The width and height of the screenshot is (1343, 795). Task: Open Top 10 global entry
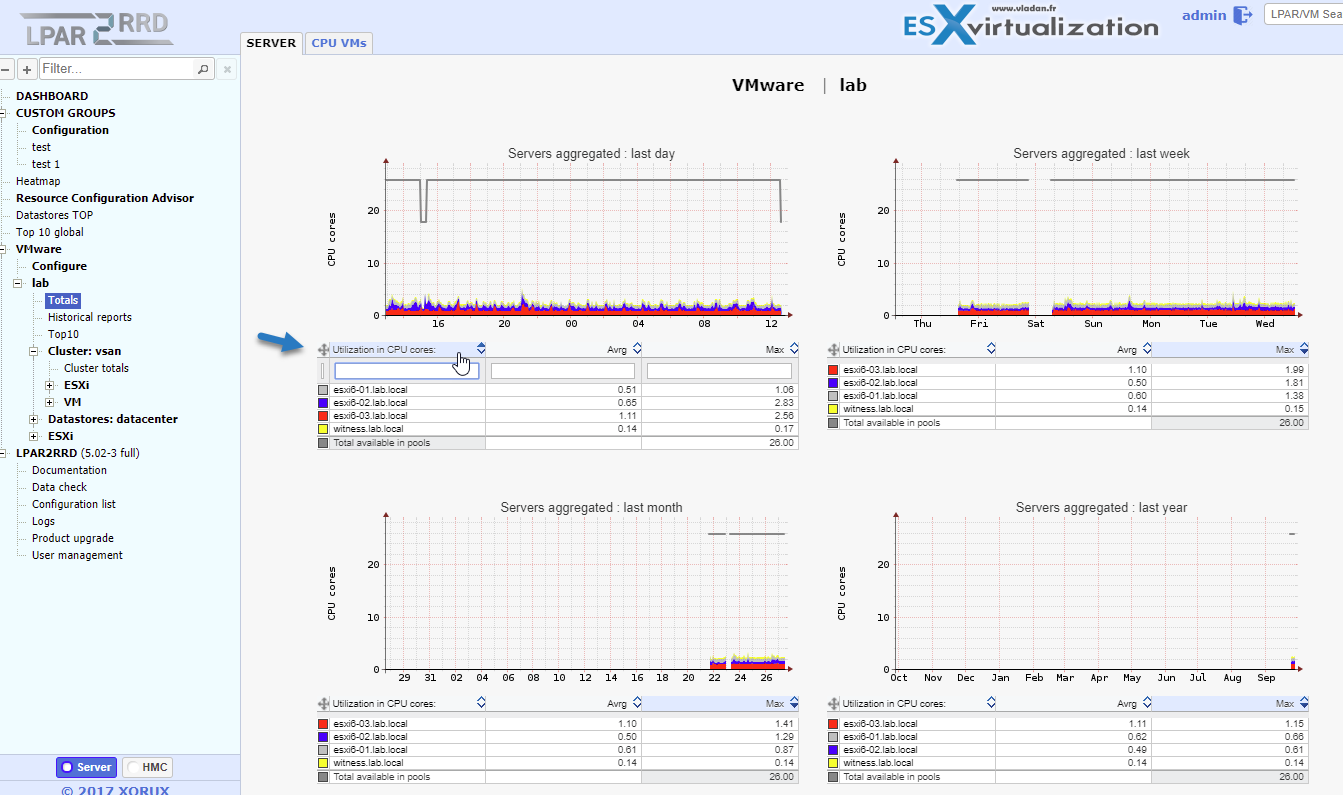[x=50, y=232]
